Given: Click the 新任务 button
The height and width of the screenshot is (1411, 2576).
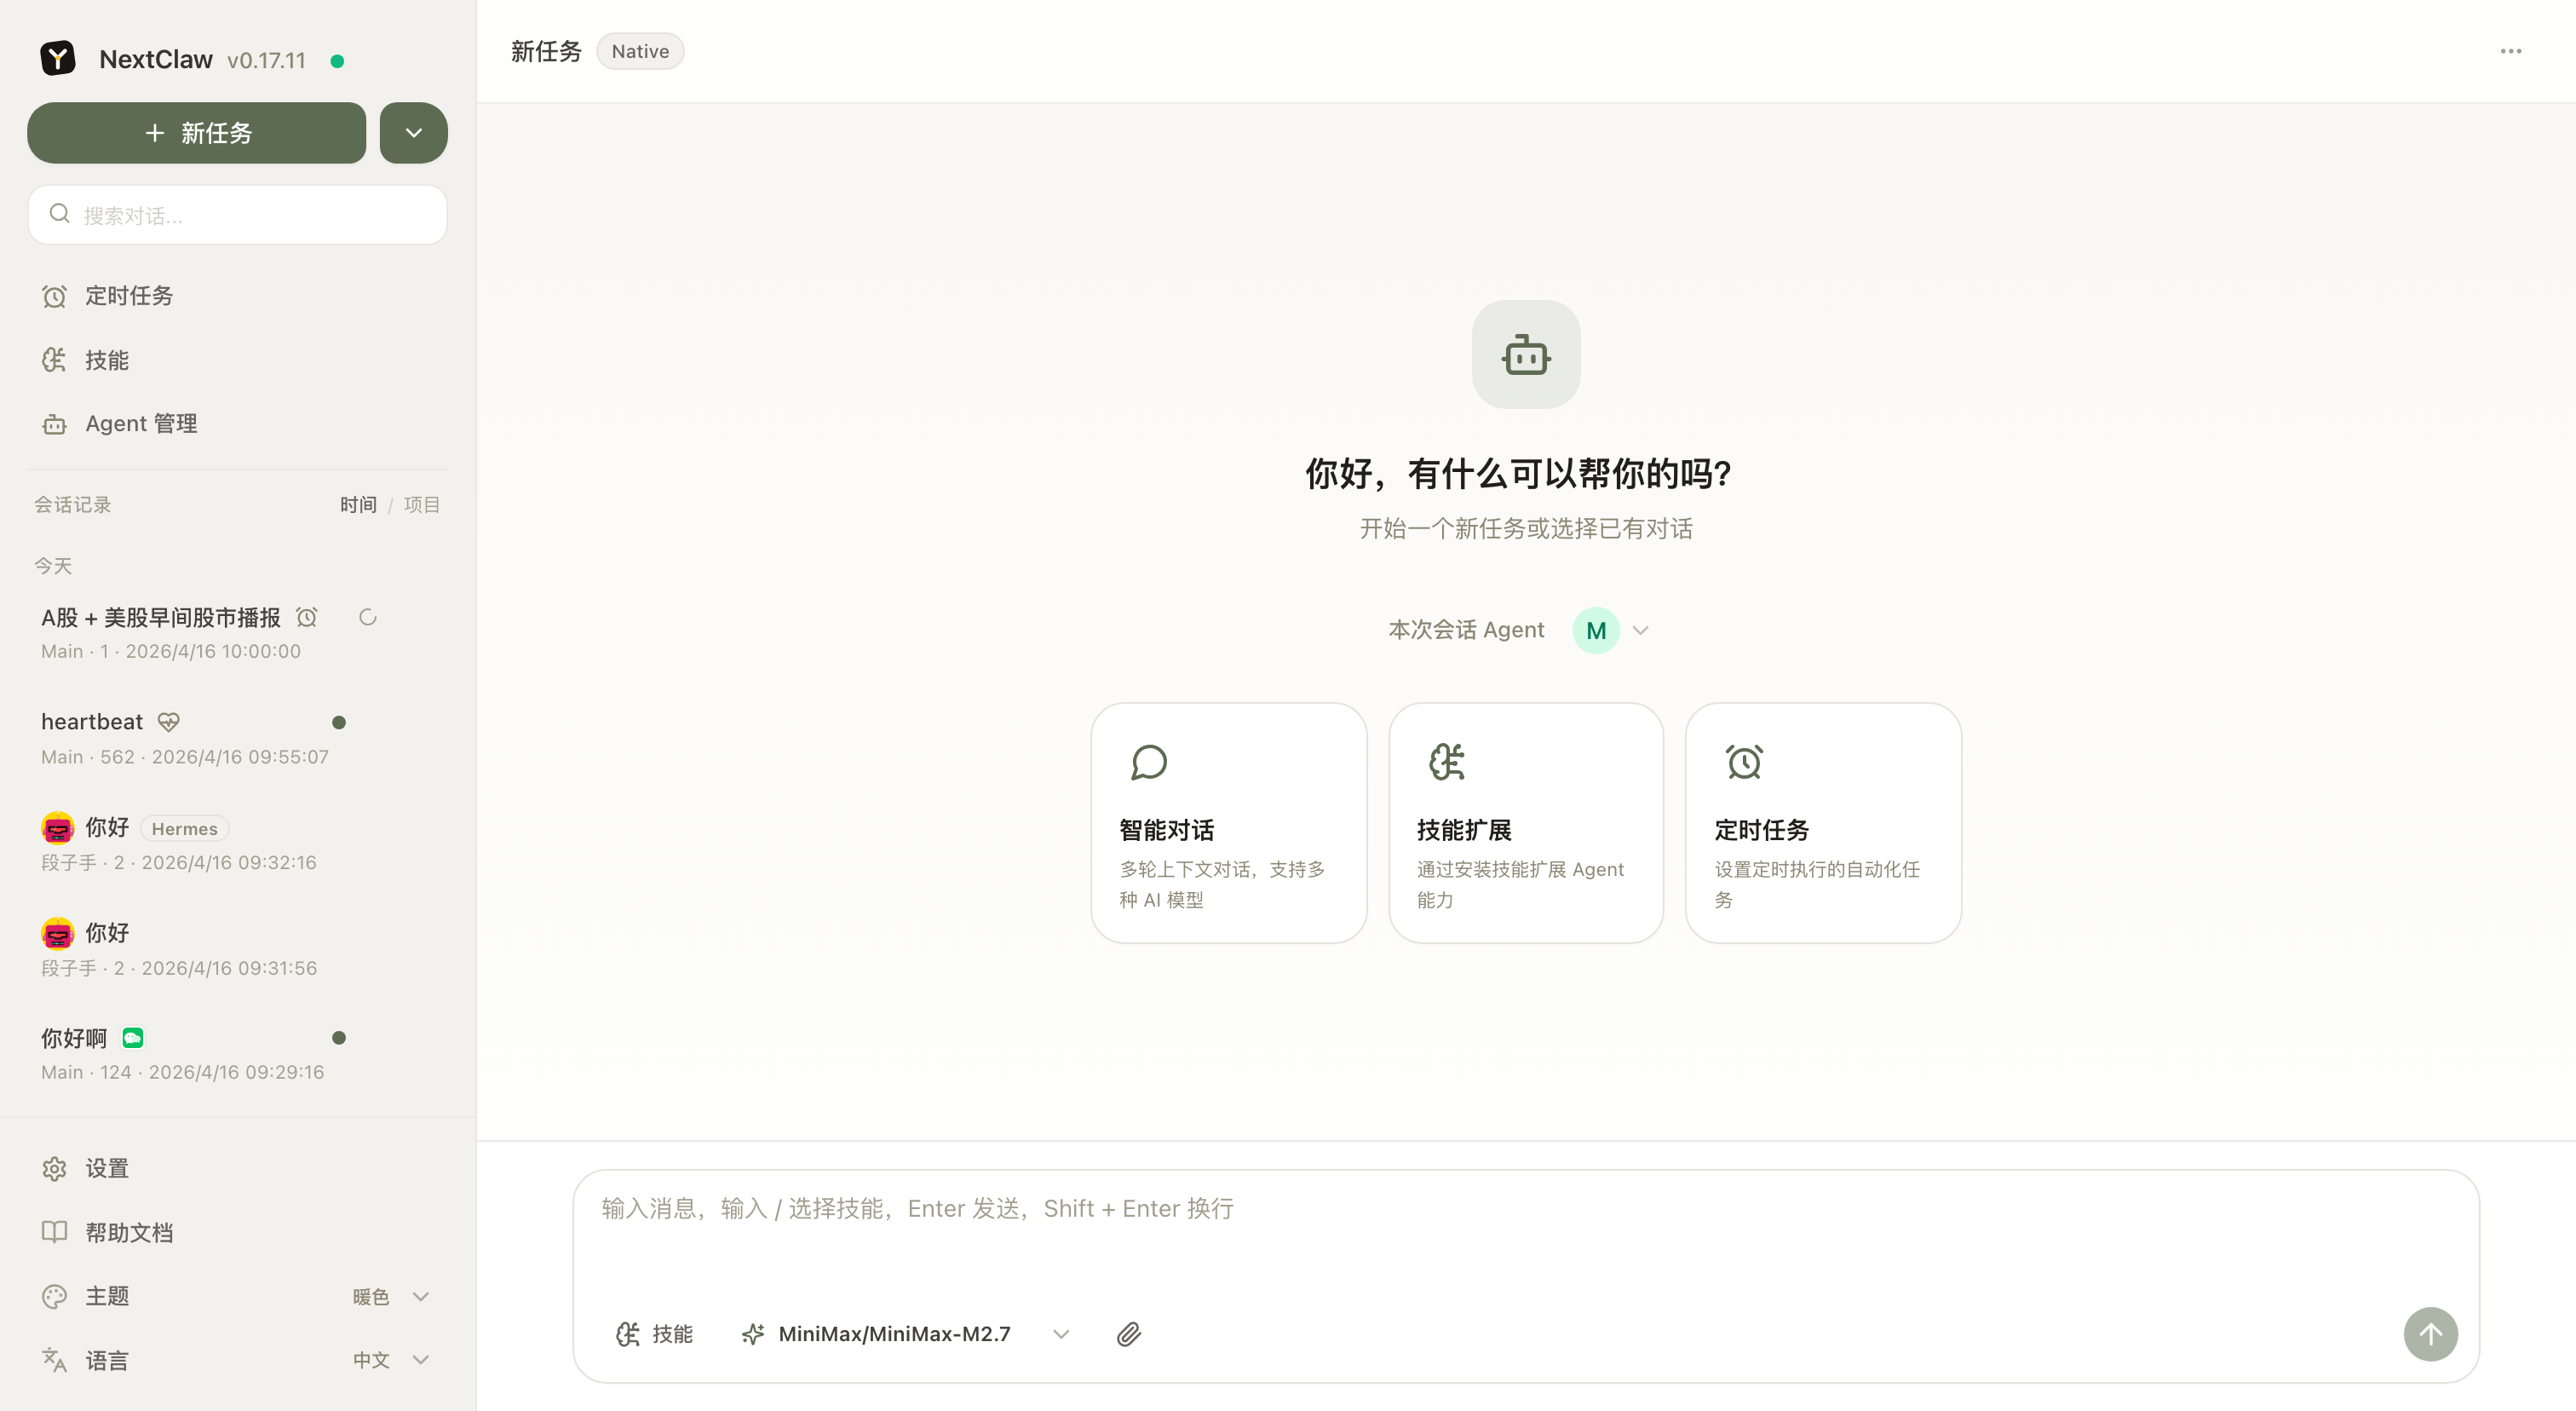Looking at the screenshot, I should 196,132.
